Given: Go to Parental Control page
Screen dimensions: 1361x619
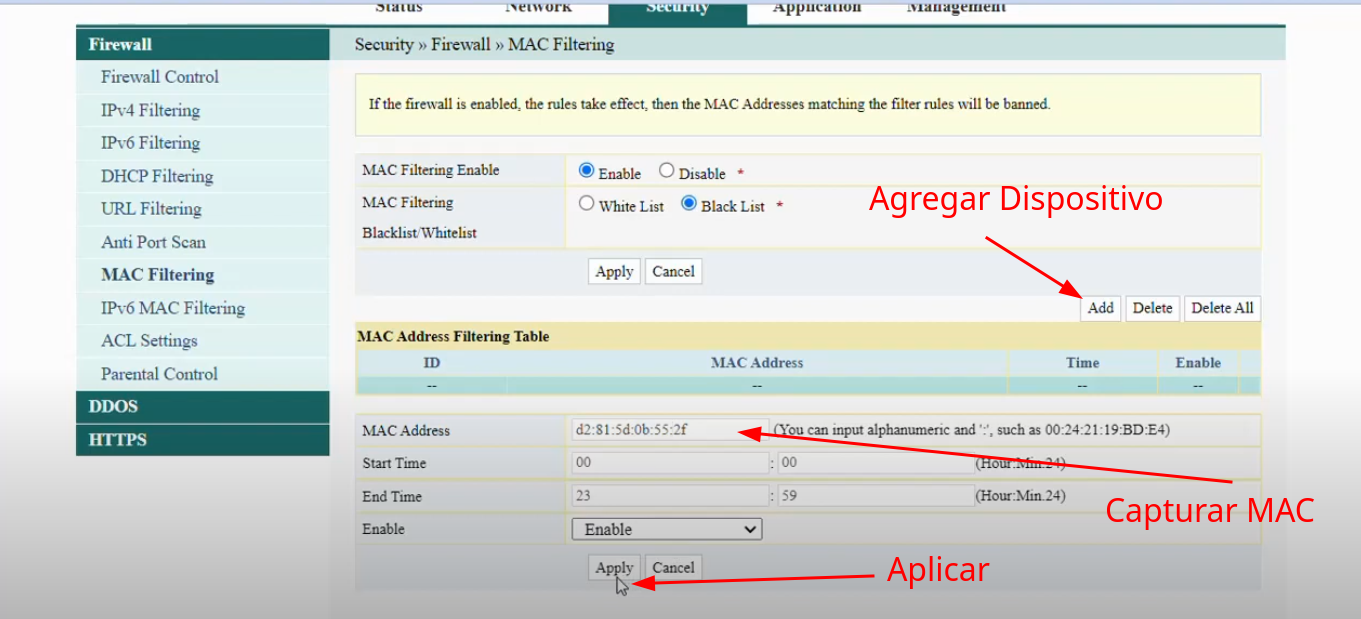Looking at the screenshot, I should (x=159, y=374).
